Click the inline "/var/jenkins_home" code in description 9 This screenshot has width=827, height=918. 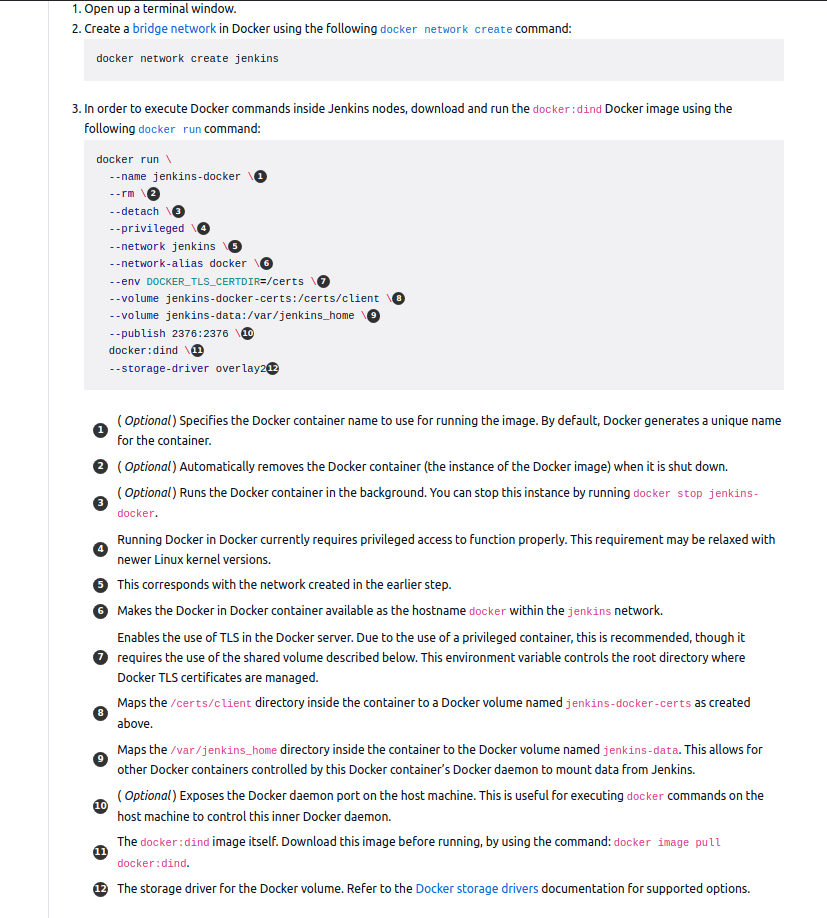(x=223, y=750)
